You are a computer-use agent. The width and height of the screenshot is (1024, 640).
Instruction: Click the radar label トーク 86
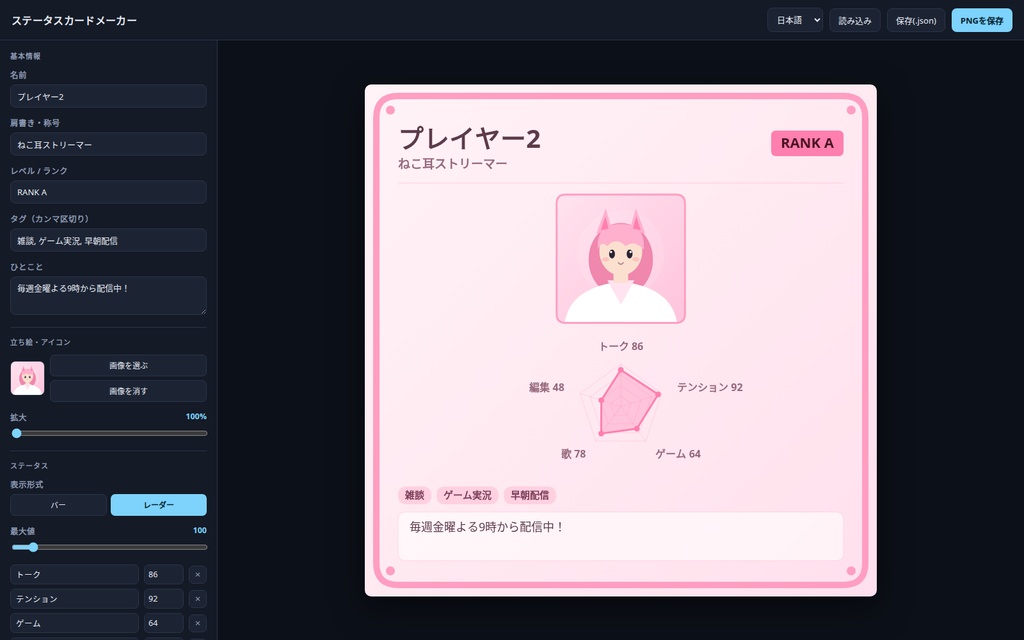[621, 346]
